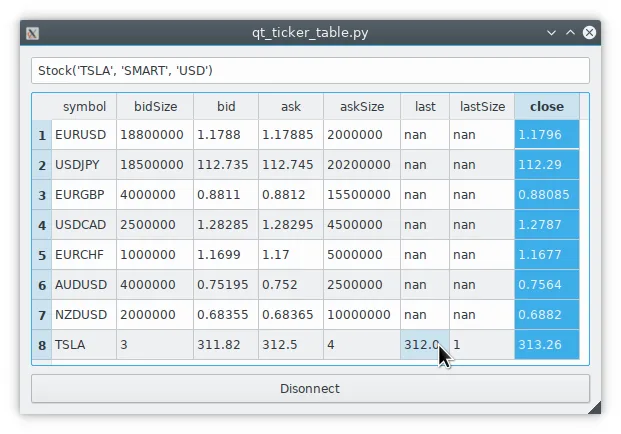Select the bid column header

click(x=226, y=107)
